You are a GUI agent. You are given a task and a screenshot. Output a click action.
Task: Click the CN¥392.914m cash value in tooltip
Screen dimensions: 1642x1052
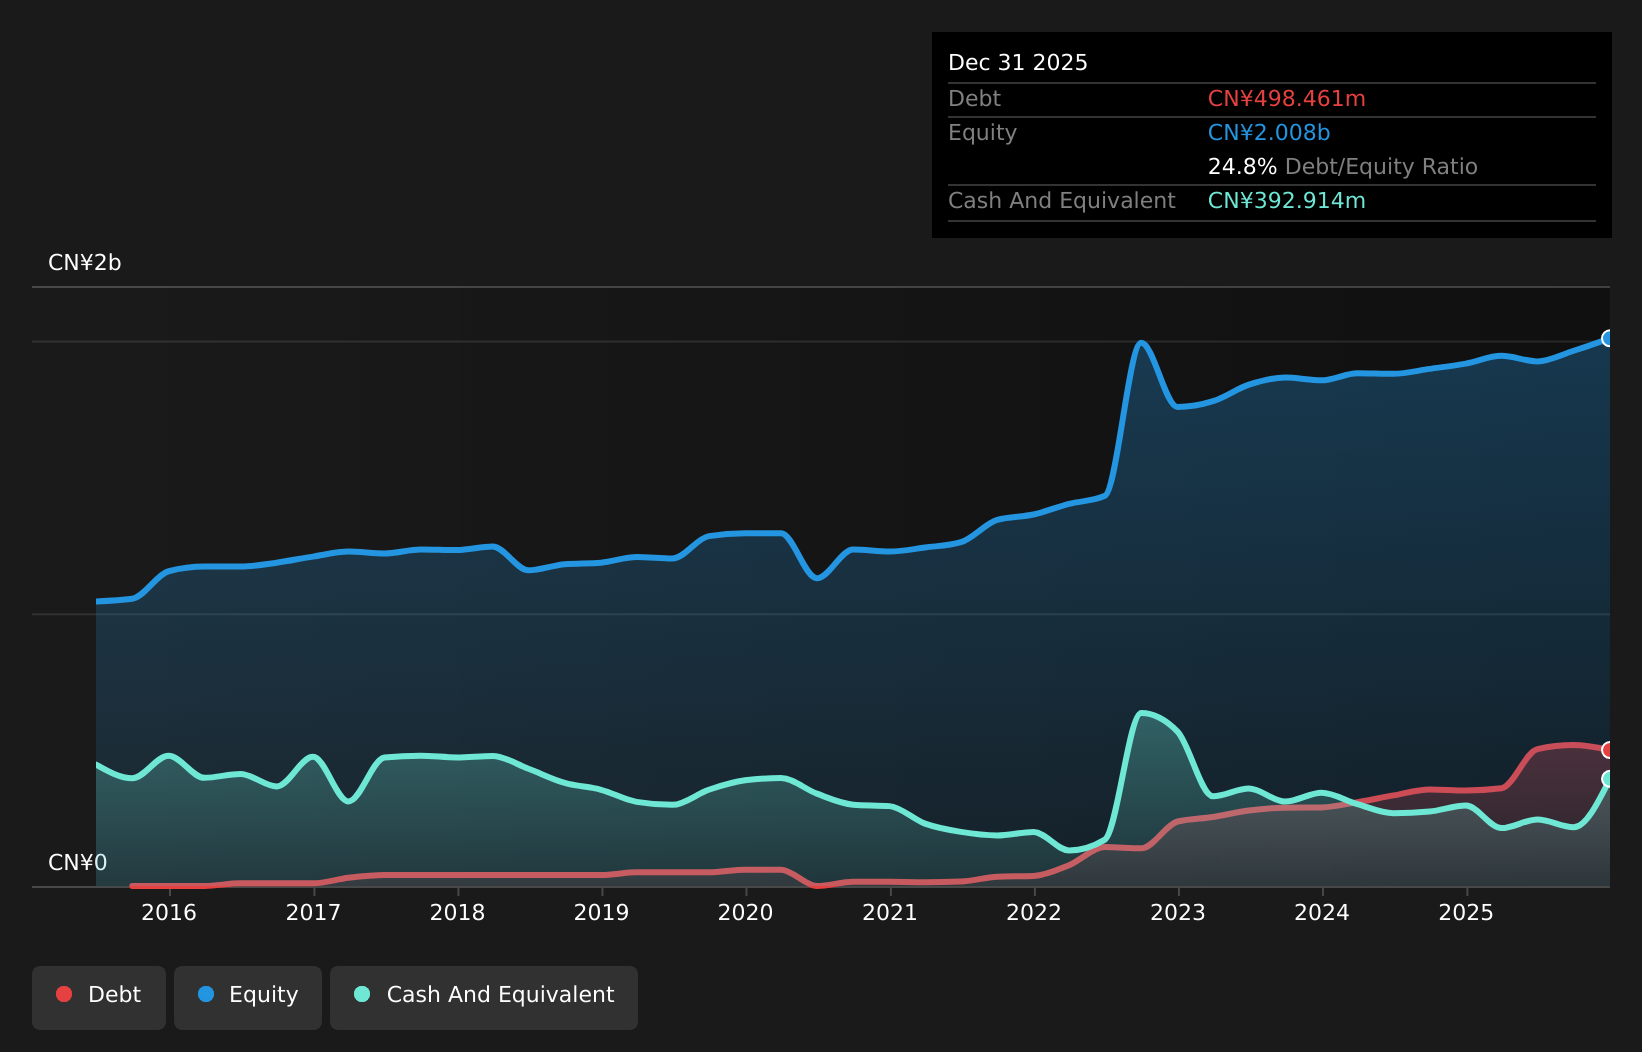[x=1286, y=201]
